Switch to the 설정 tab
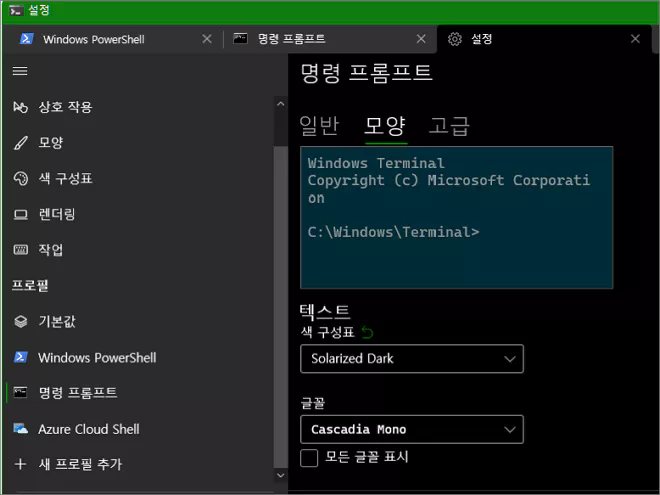The image size is (660, 495). 544,39
